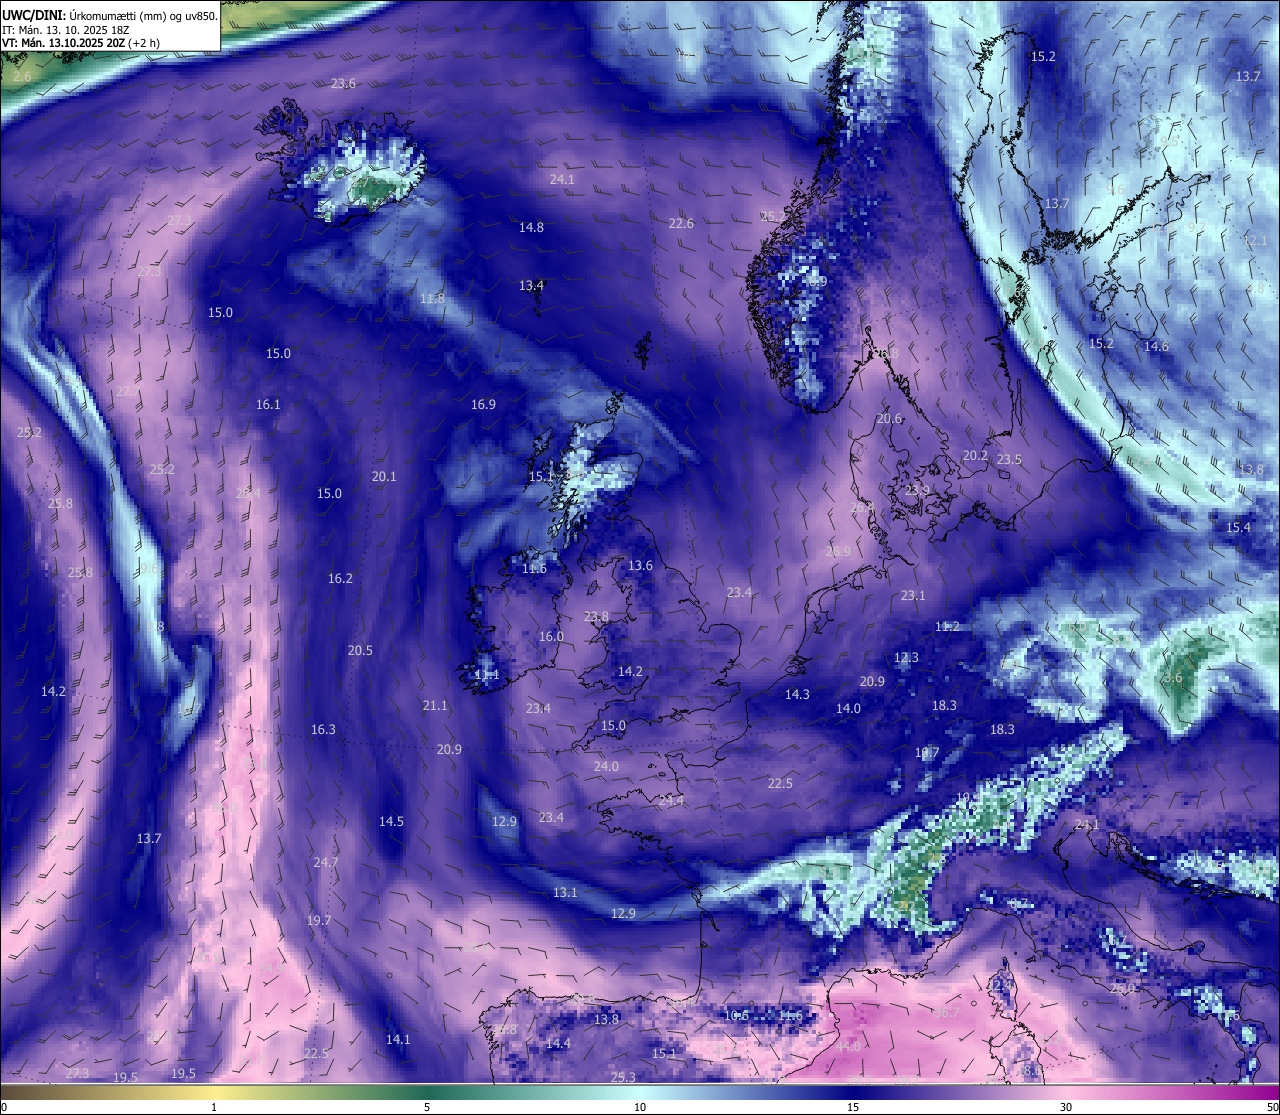1280x1115 pixels.
Task: Click the 14.4 value label
Action: pos(558,1044)
